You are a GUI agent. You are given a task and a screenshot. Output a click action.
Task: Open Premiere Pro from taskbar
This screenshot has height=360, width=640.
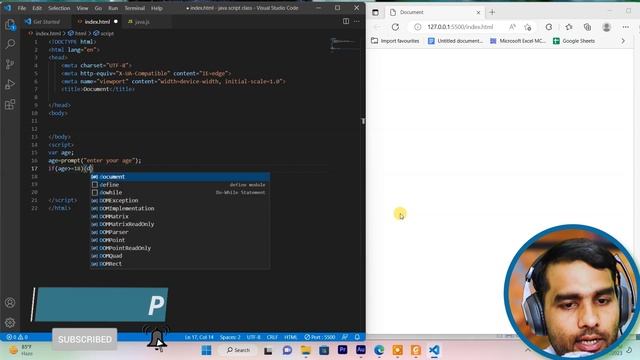342,350
